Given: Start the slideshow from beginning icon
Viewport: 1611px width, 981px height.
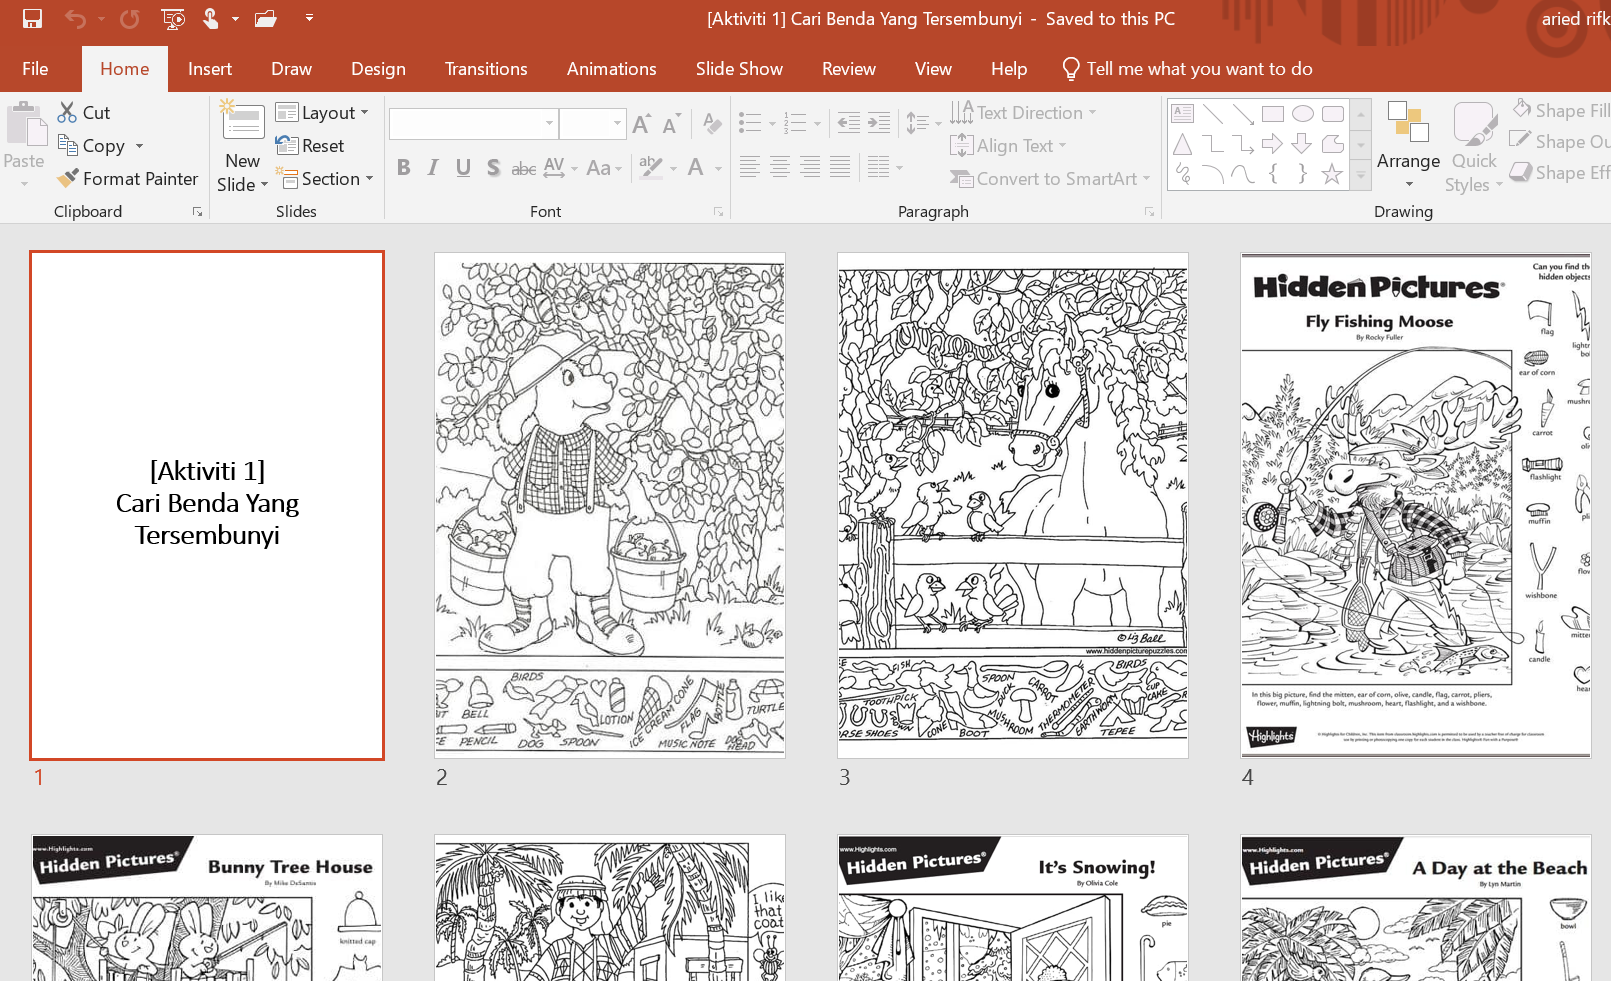Looking at the screenshot, I should pos(172,19).
